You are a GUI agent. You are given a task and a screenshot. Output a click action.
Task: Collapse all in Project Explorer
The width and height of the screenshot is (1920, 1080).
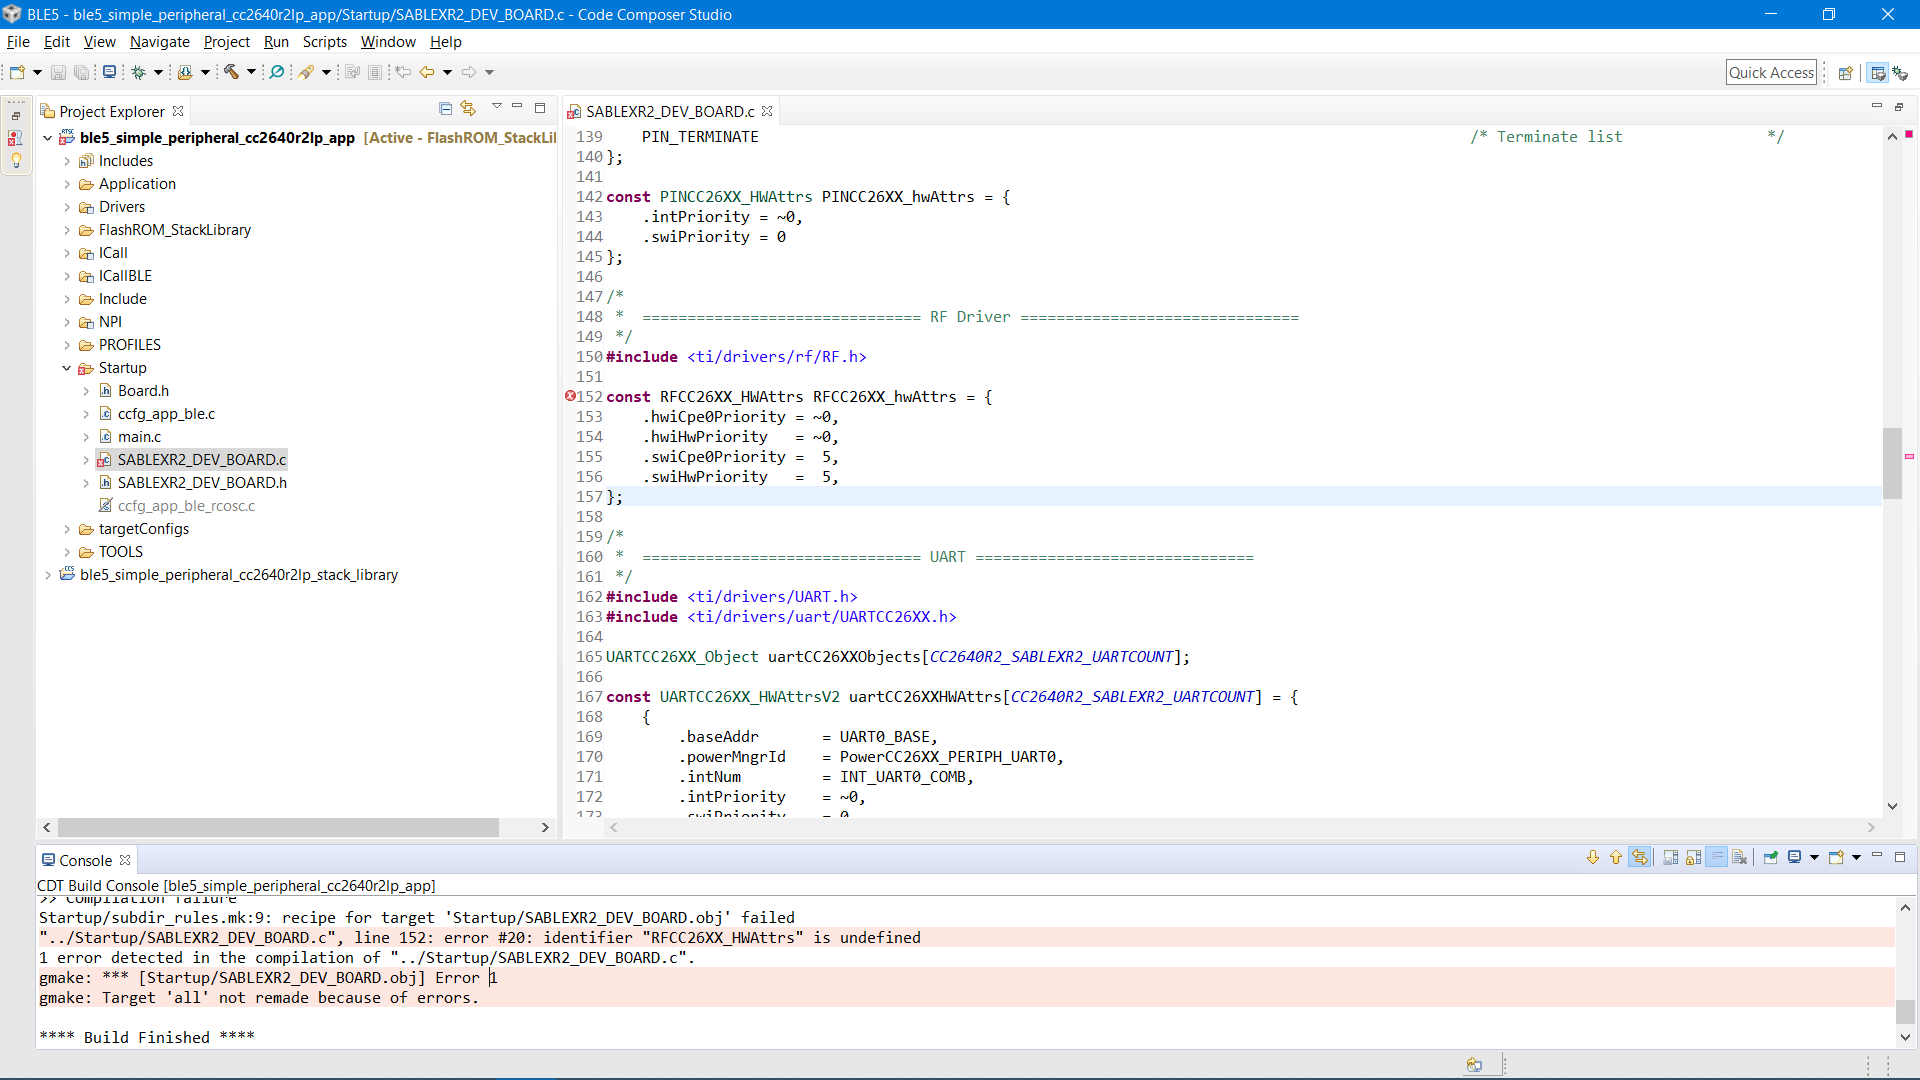[445, 108]
